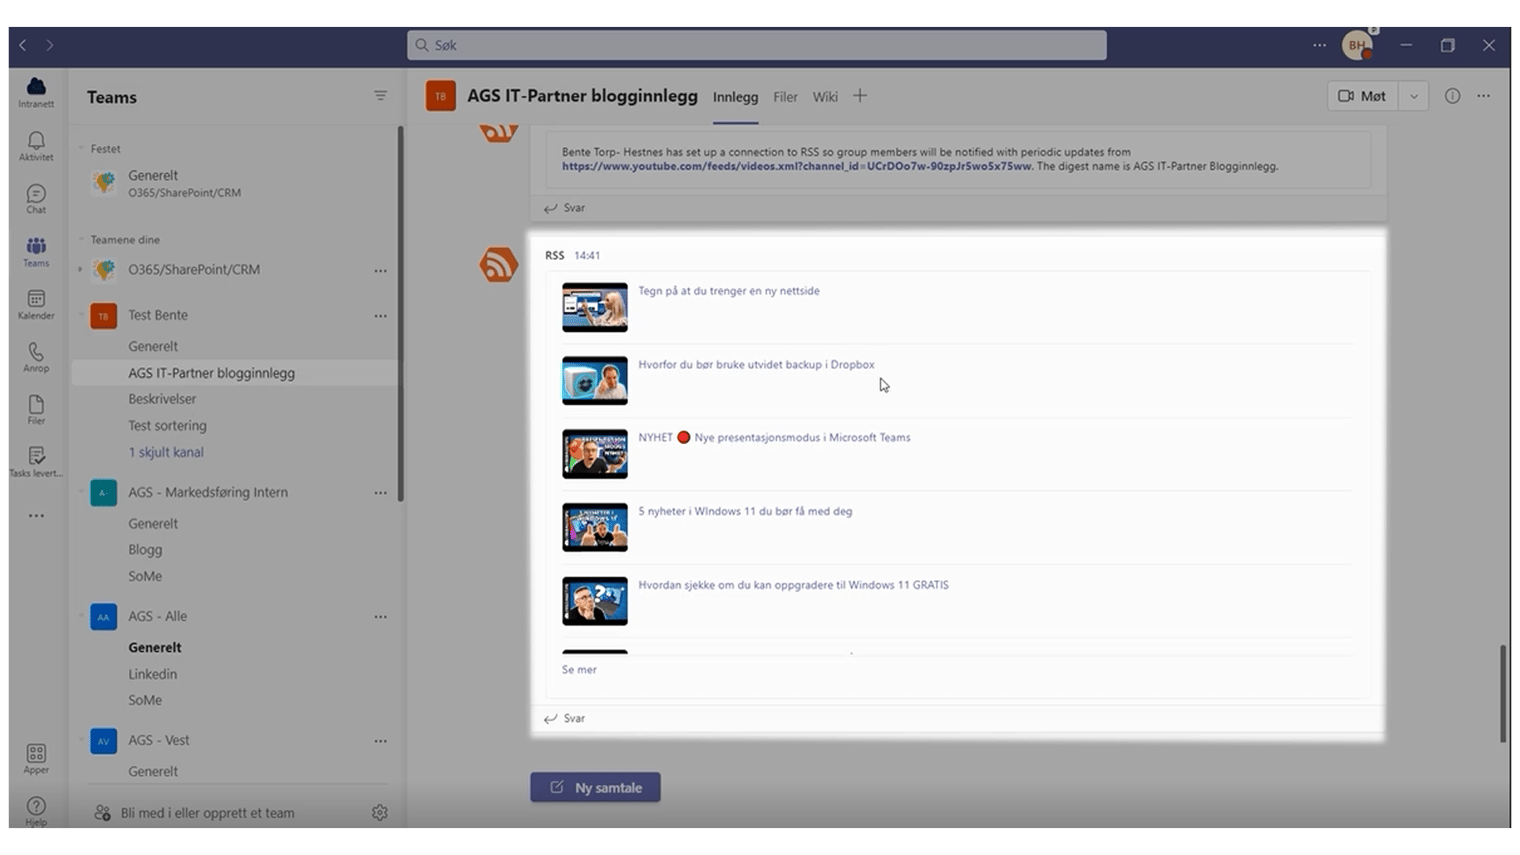The image size is (1520, 855).
Task: Start a new conversation with Ny samtale
Action: tap(595, 787)
